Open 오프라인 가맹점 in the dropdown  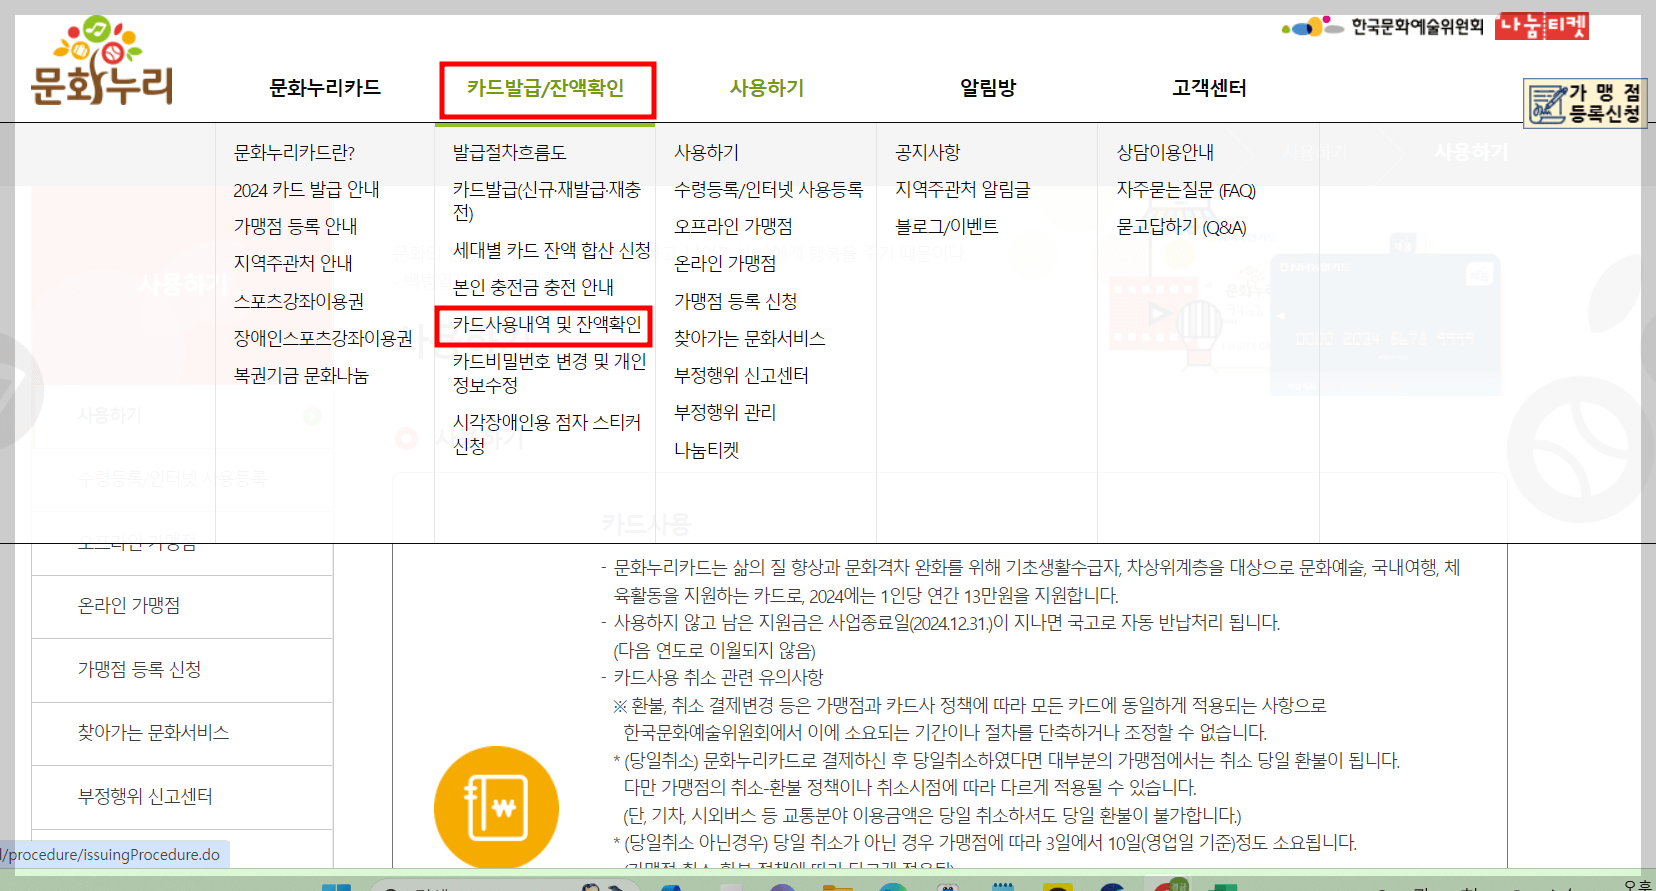pyautogui.click(x=733, y=226)
